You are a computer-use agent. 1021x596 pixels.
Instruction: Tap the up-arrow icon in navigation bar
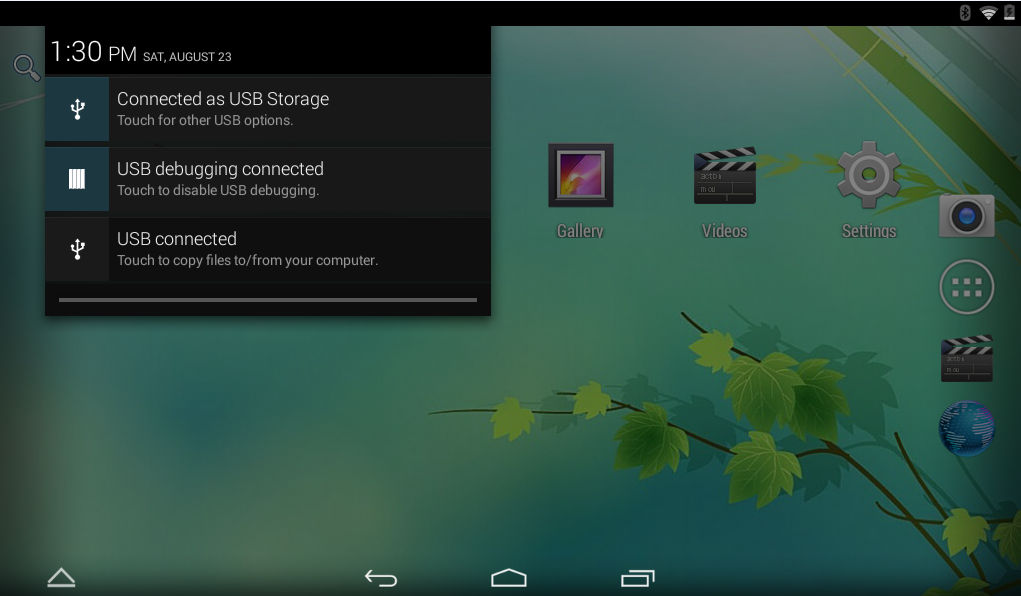(61, 578)
